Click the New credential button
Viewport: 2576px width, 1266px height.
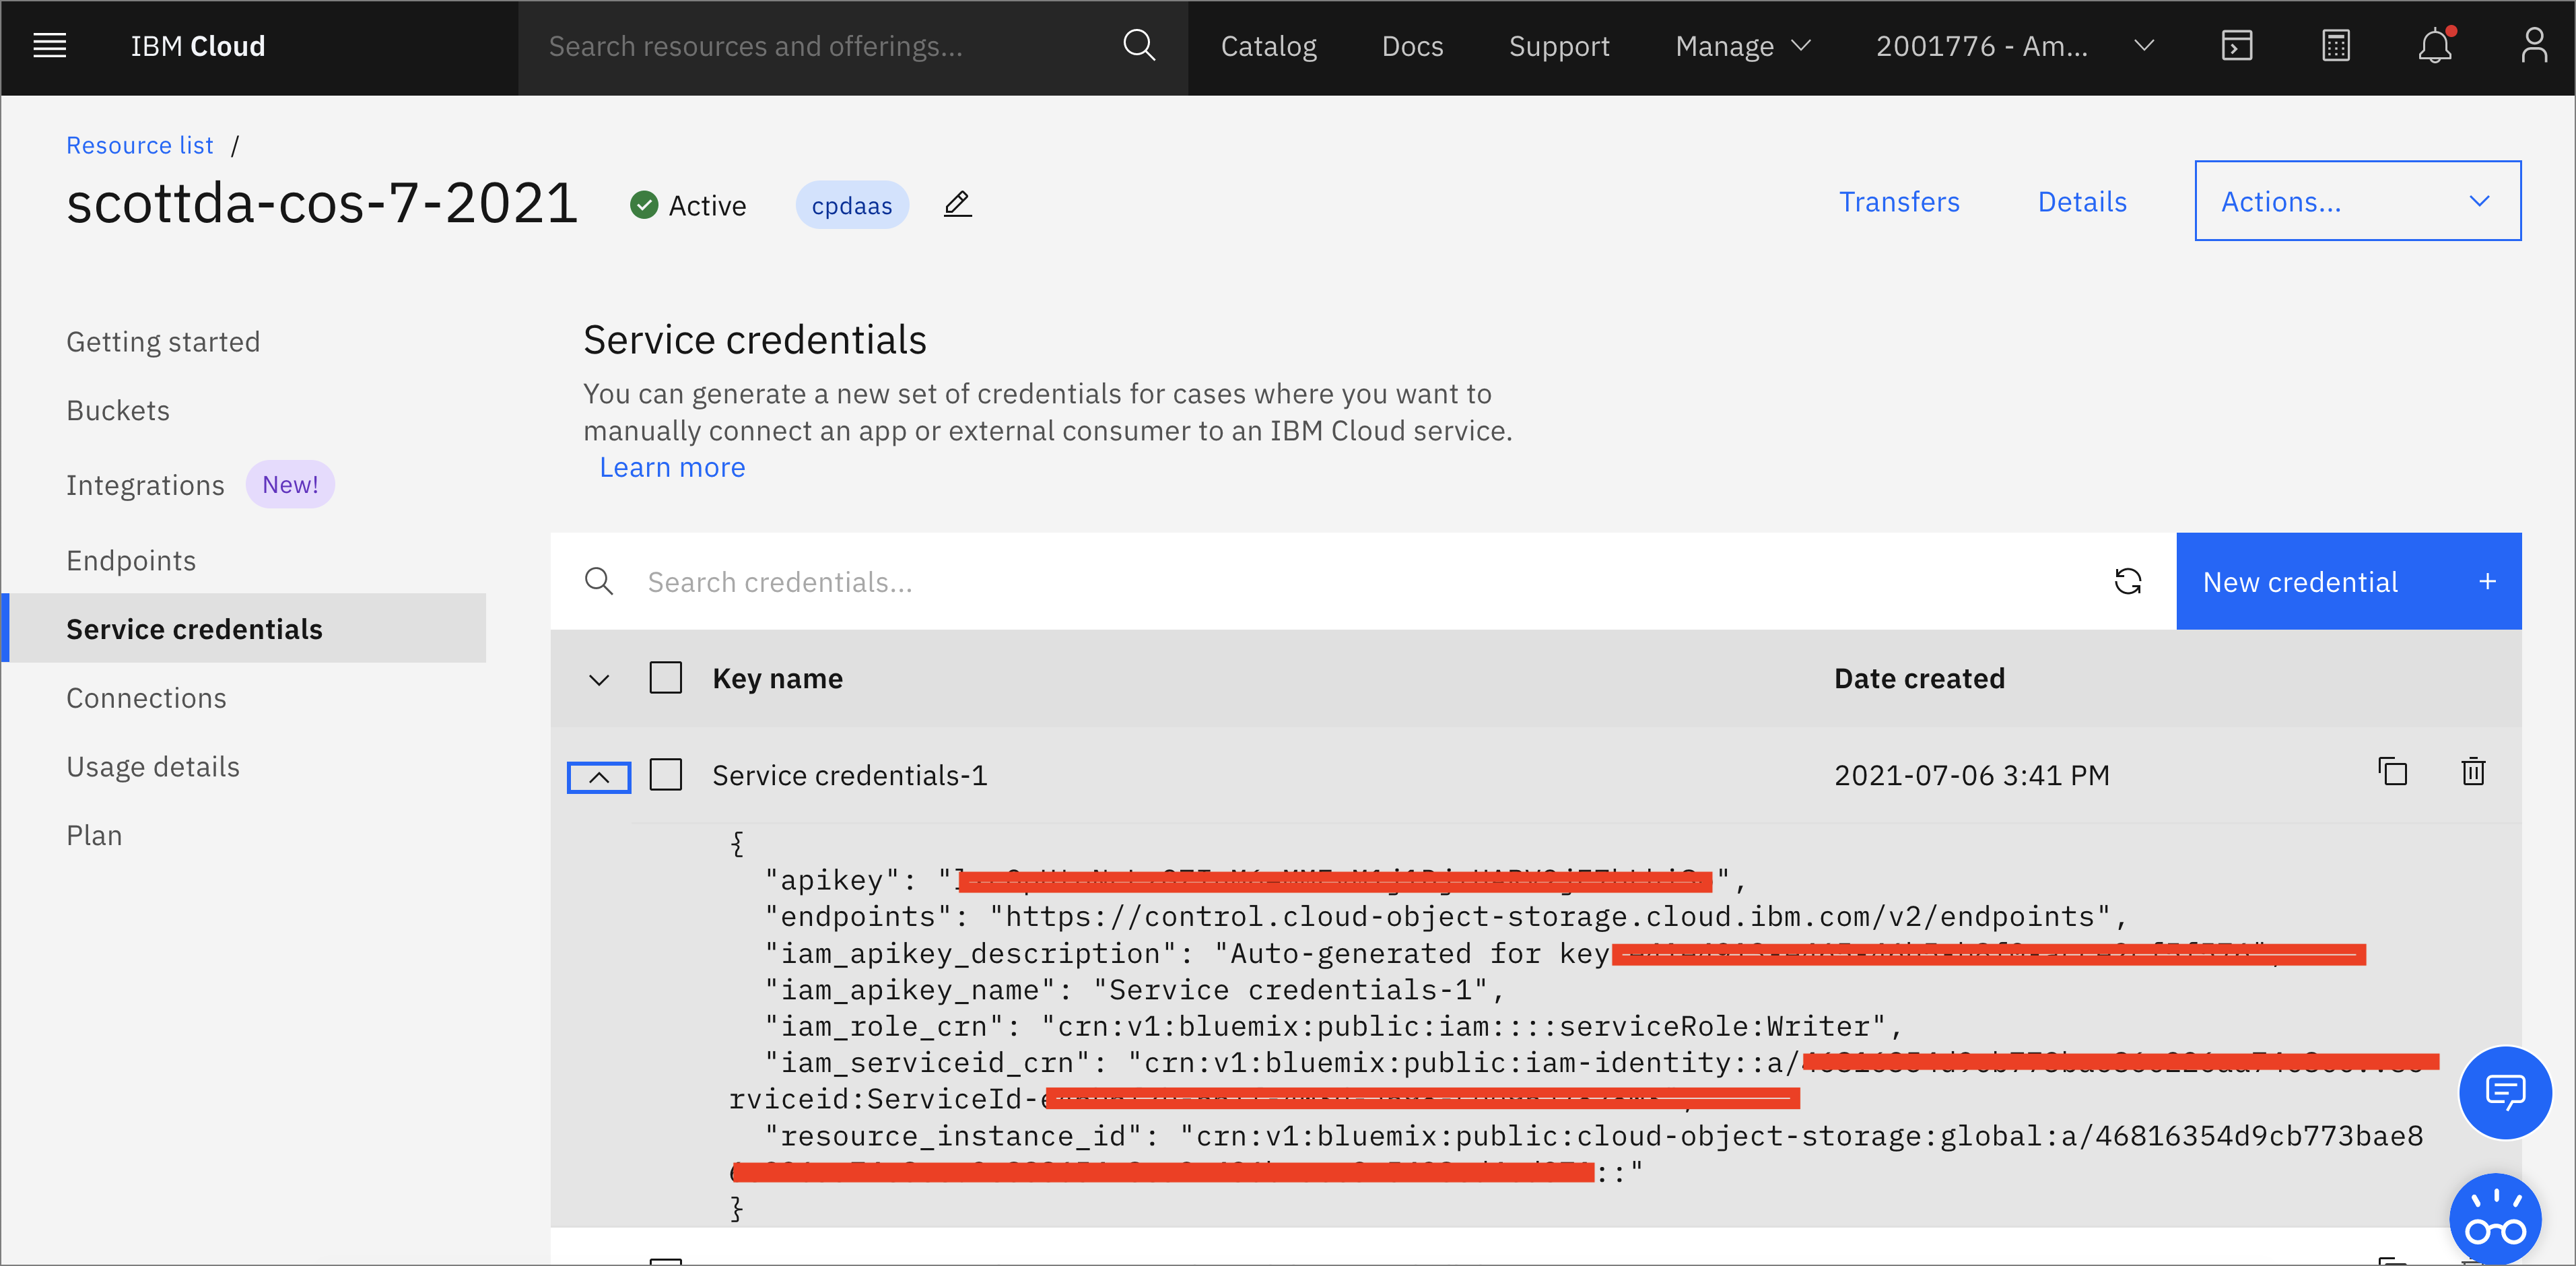(2347, 581)
